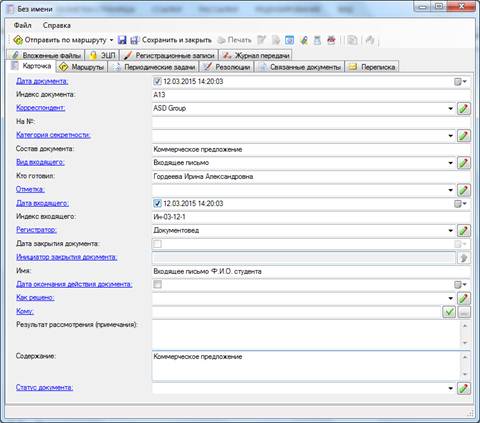
Task: Expand the Корреспондент dropdown list
Action: point(450,109)
